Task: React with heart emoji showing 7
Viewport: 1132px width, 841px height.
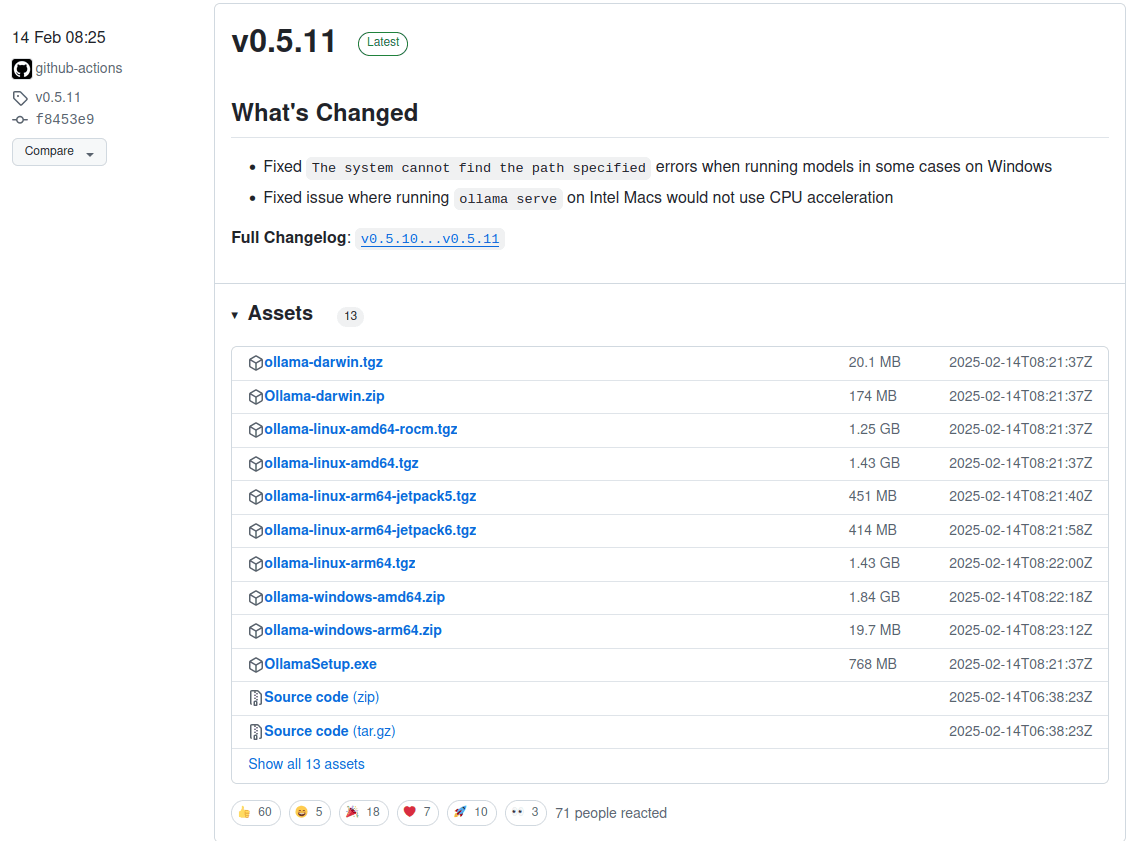Action: (x=418, y=813)
